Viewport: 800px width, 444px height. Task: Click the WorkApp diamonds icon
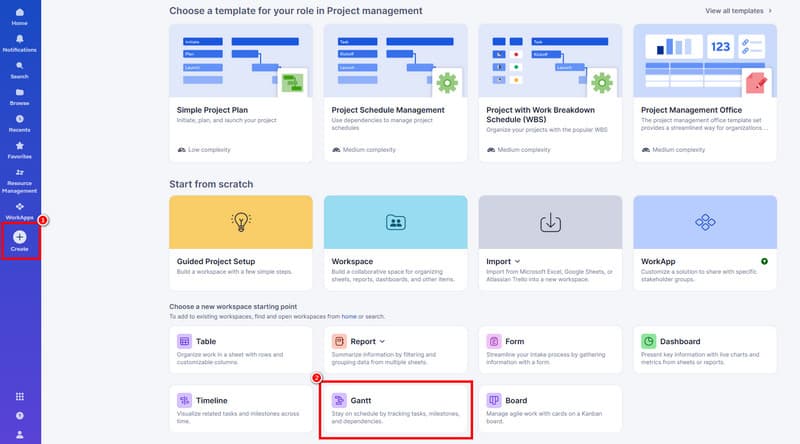[x=705, y=222]
